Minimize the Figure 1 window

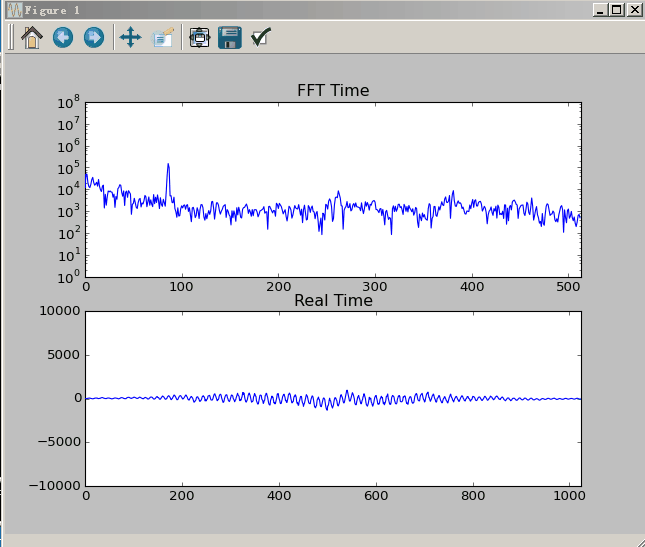coord(600,10)
